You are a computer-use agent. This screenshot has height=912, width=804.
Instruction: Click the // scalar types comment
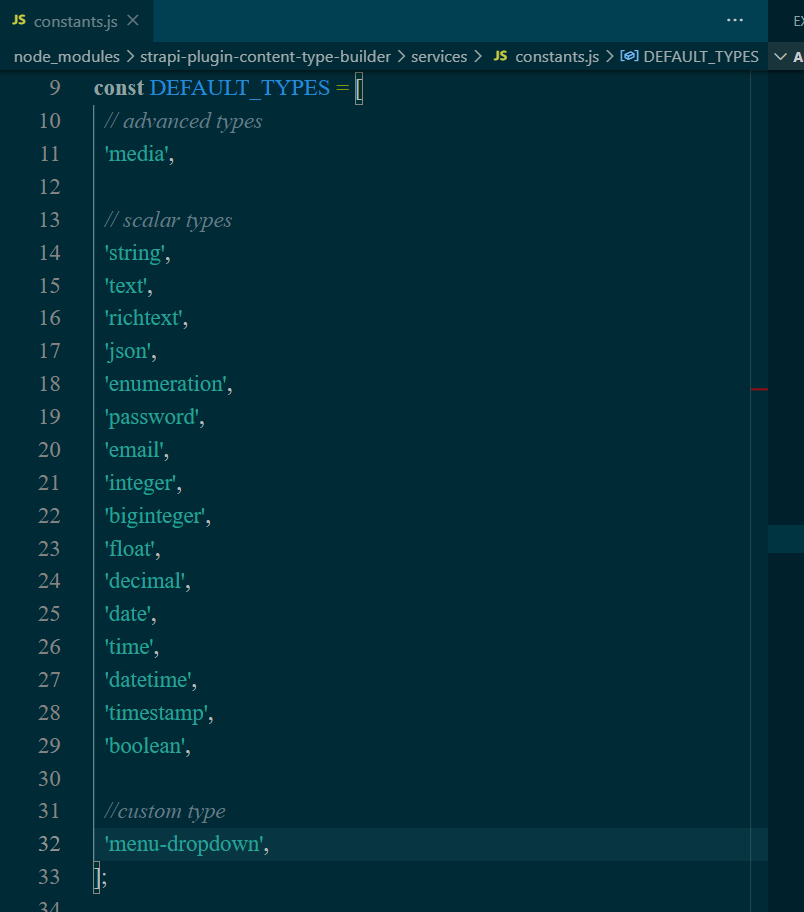pyautogui.click(x=168, y=220)
